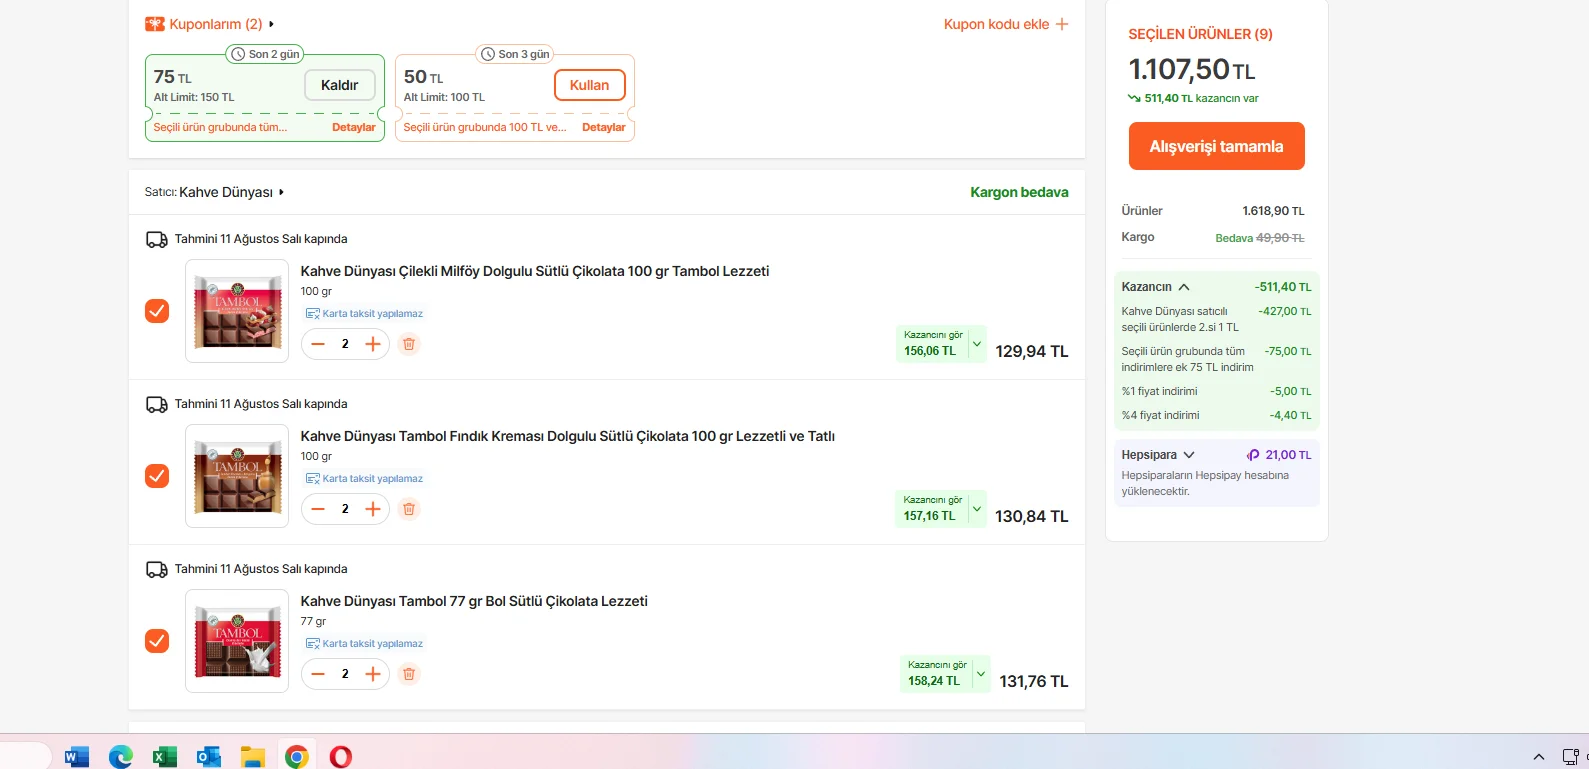The width and height of the screenshot is (1589, 769).
Task: Remove the applied 75 TL coupon
Action: (340, 85)
